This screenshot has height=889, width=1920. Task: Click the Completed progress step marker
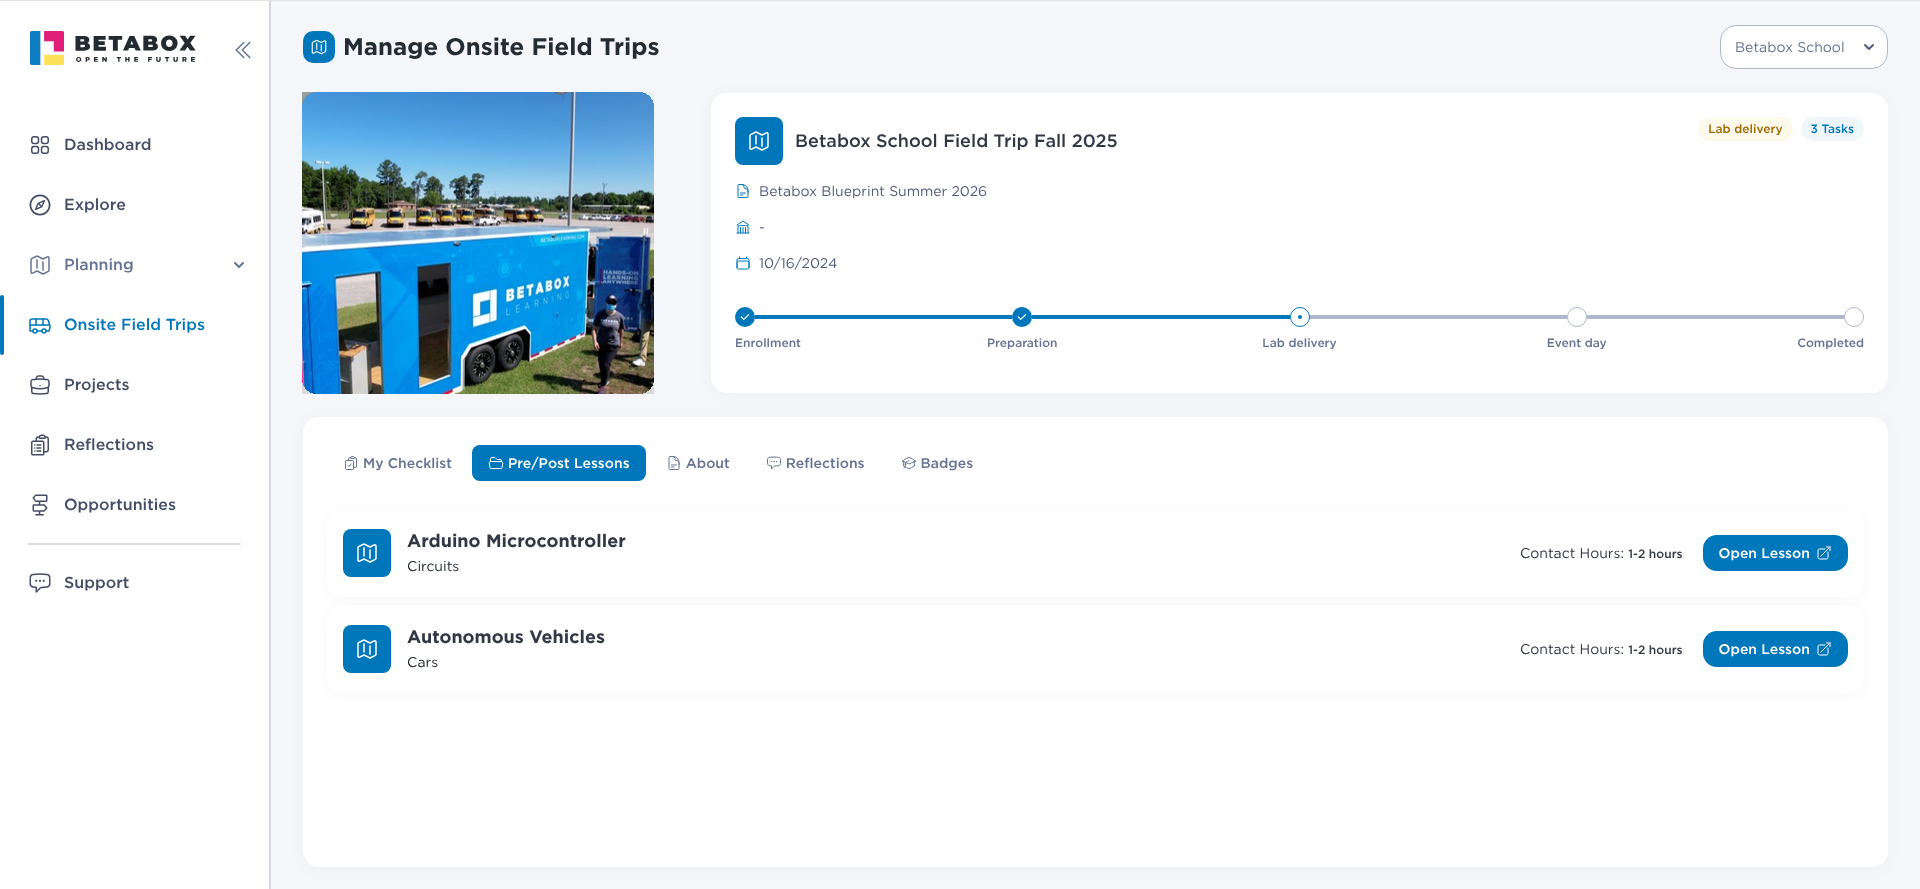point(1854,317)
